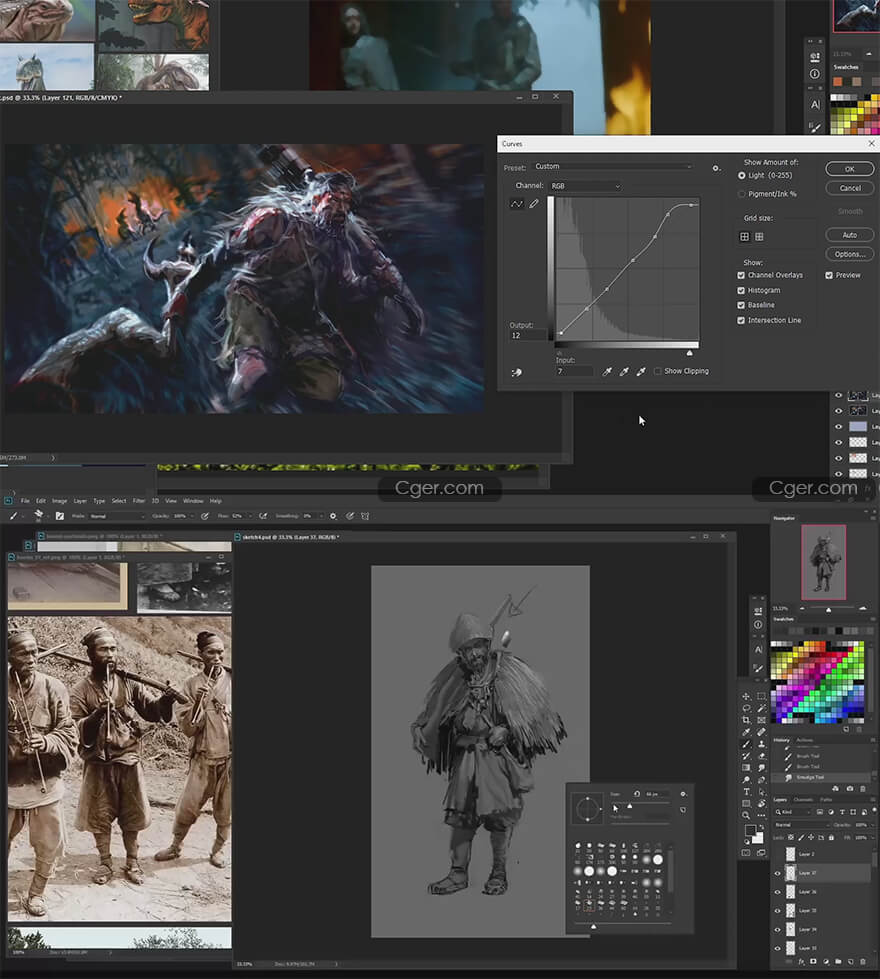This screenshot has width=880, height=979.
Task: Hide Layer 37 using its eye icon
Action: (778, 873)
